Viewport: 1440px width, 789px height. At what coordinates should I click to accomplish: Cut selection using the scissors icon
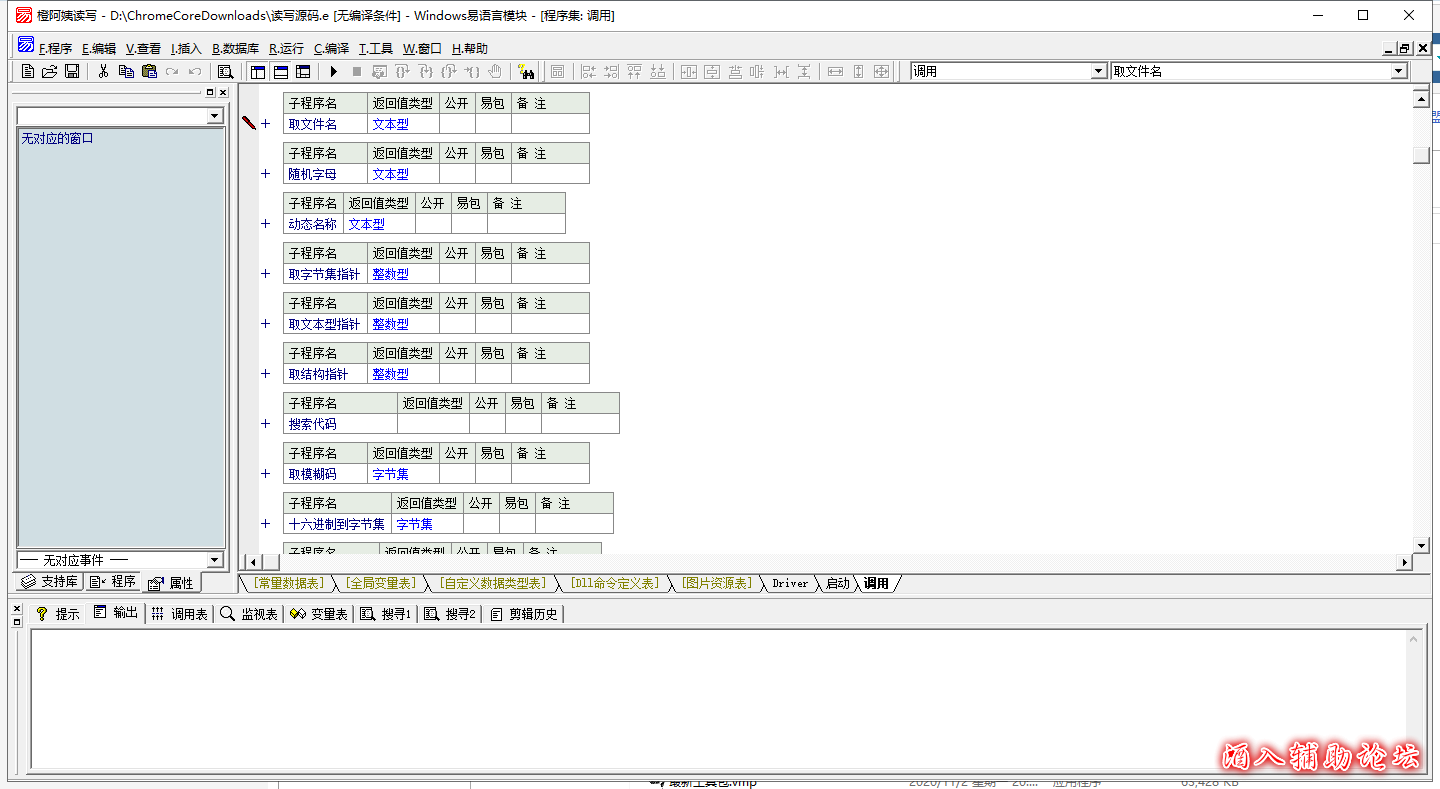pyautogui.click(x=102, y=71)
